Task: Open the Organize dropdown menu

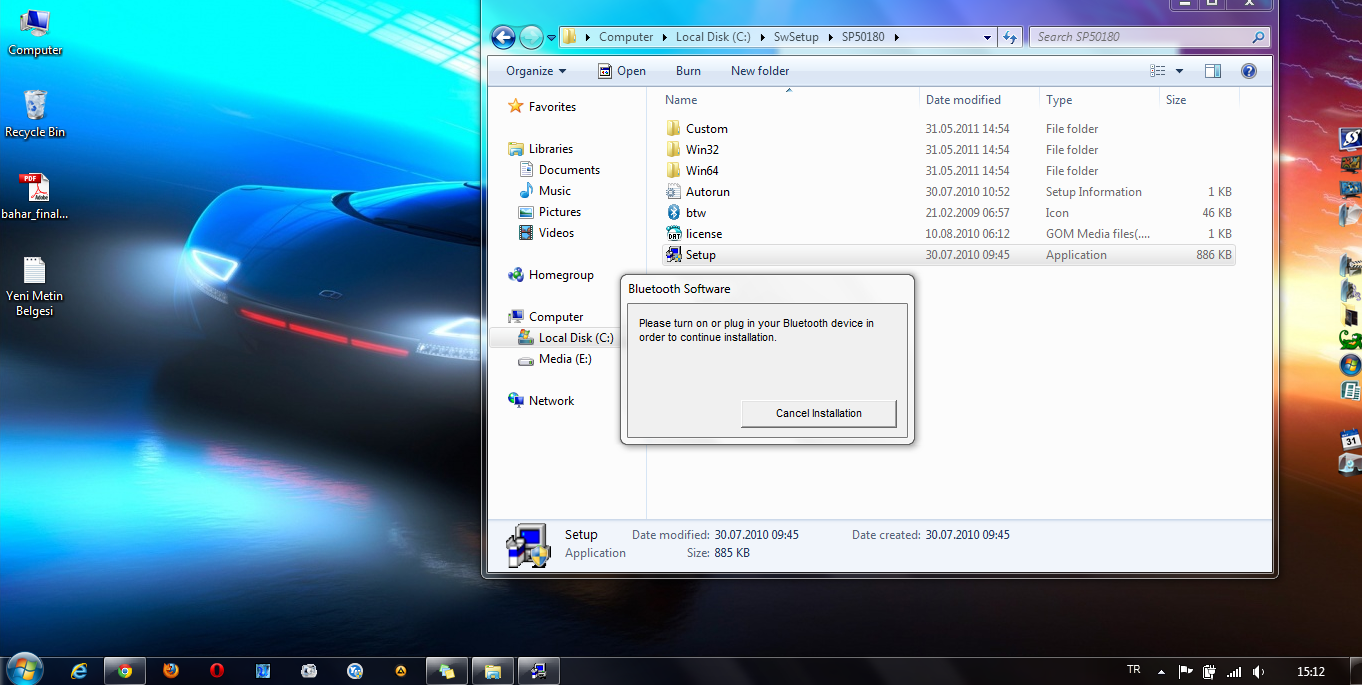Action: 536,70
